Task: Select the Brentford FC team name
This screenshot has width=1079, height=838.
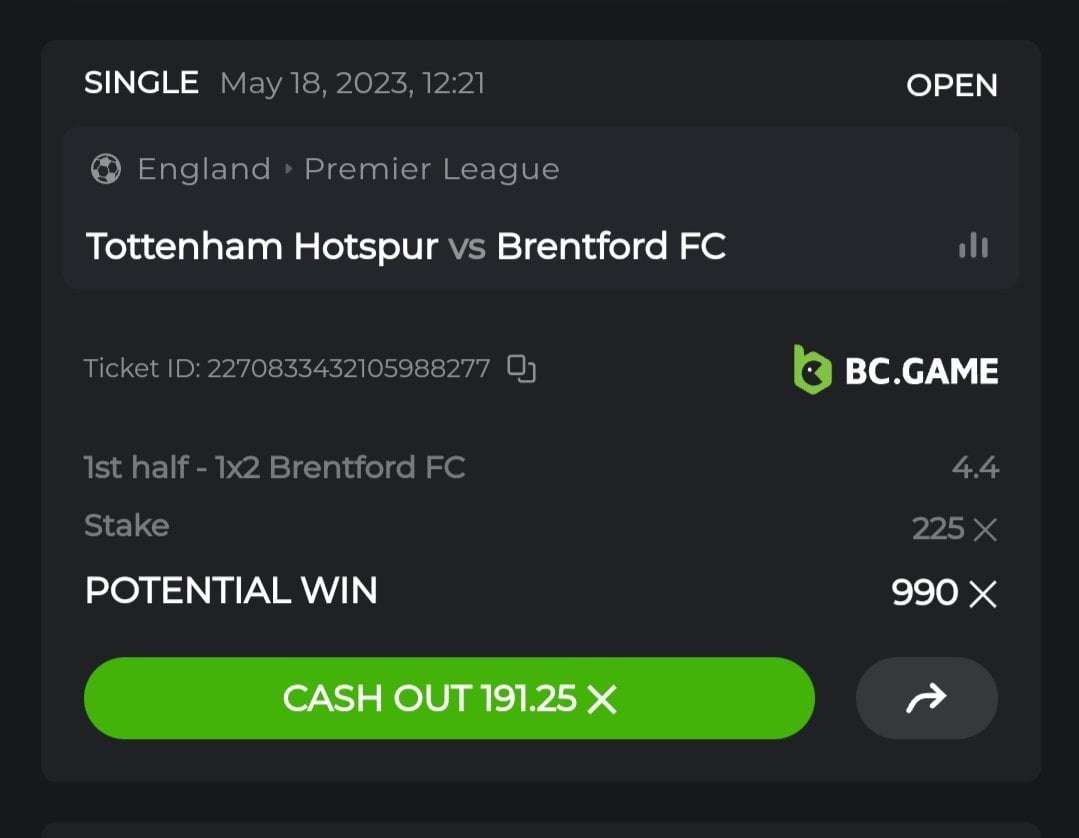Action: (611, 246)
